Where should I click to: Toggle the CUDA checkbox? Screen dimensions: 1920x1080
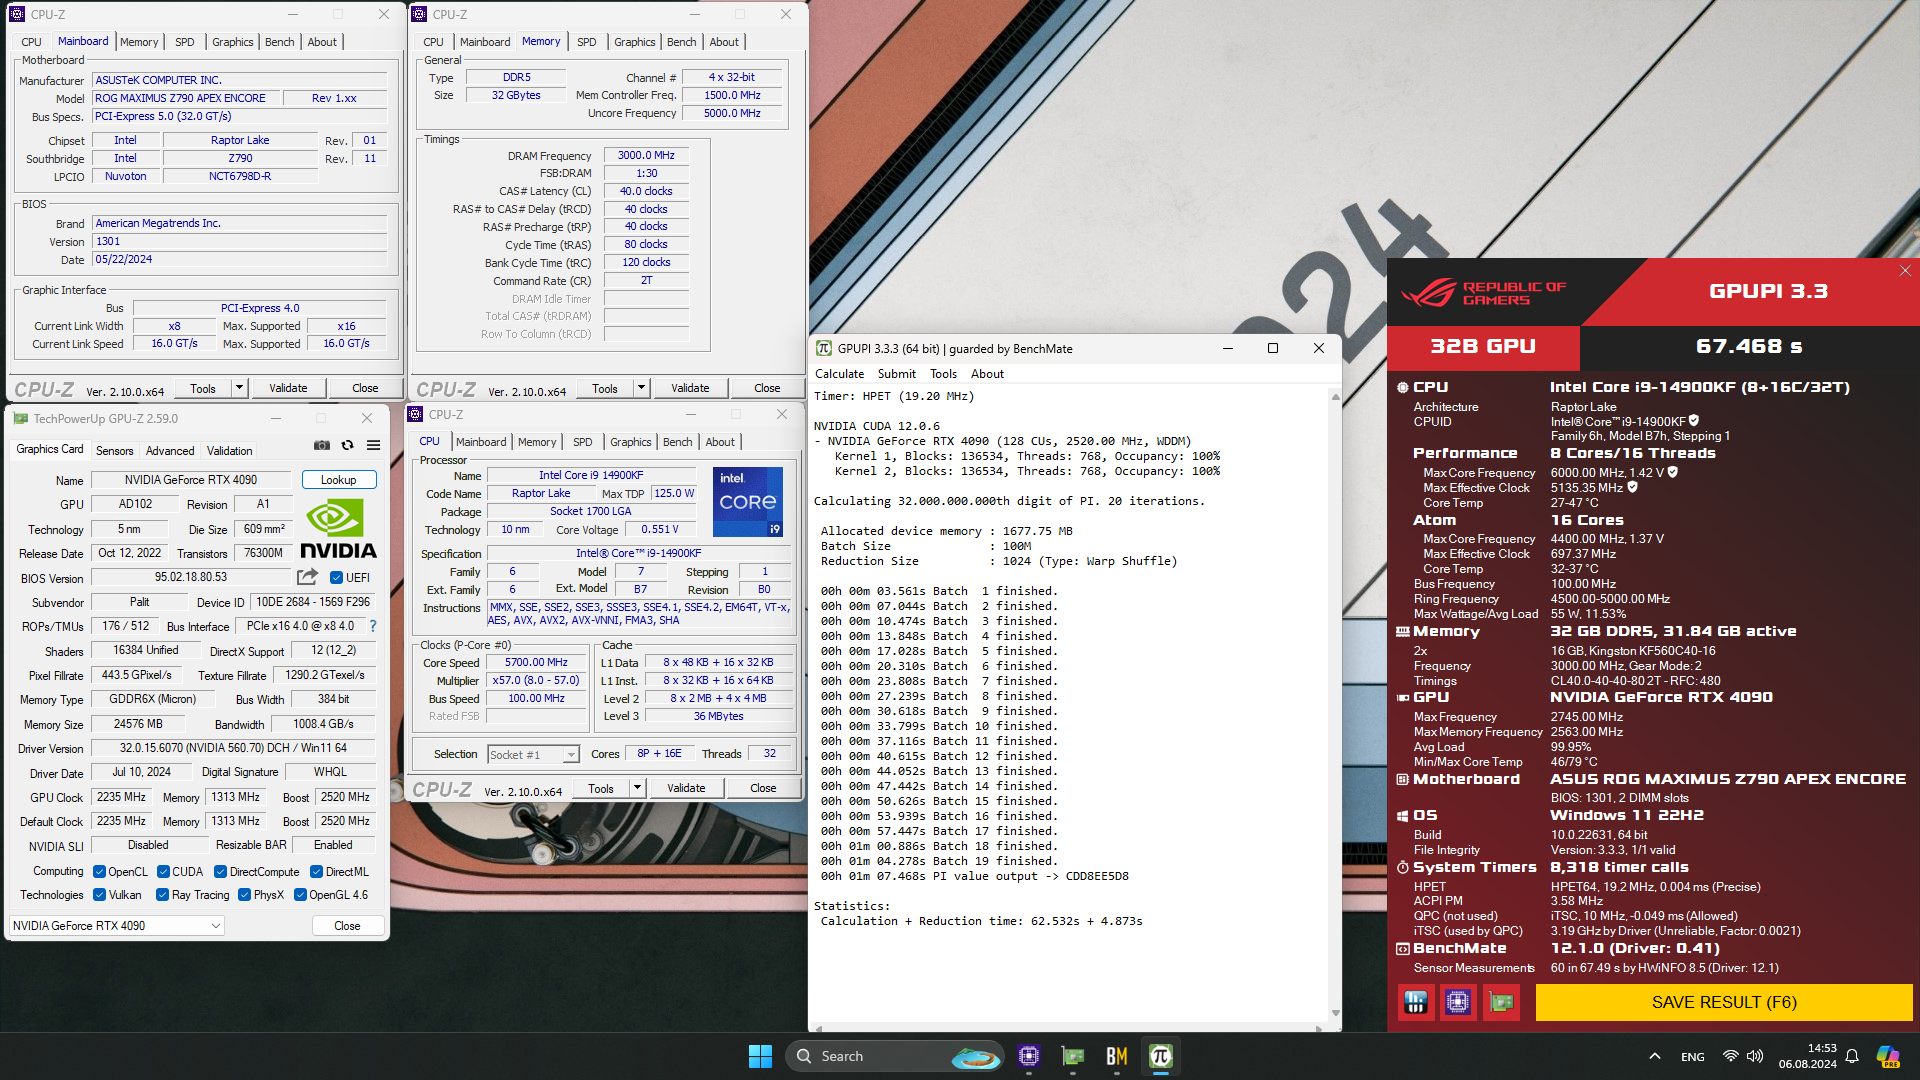(x=163, y=871)
